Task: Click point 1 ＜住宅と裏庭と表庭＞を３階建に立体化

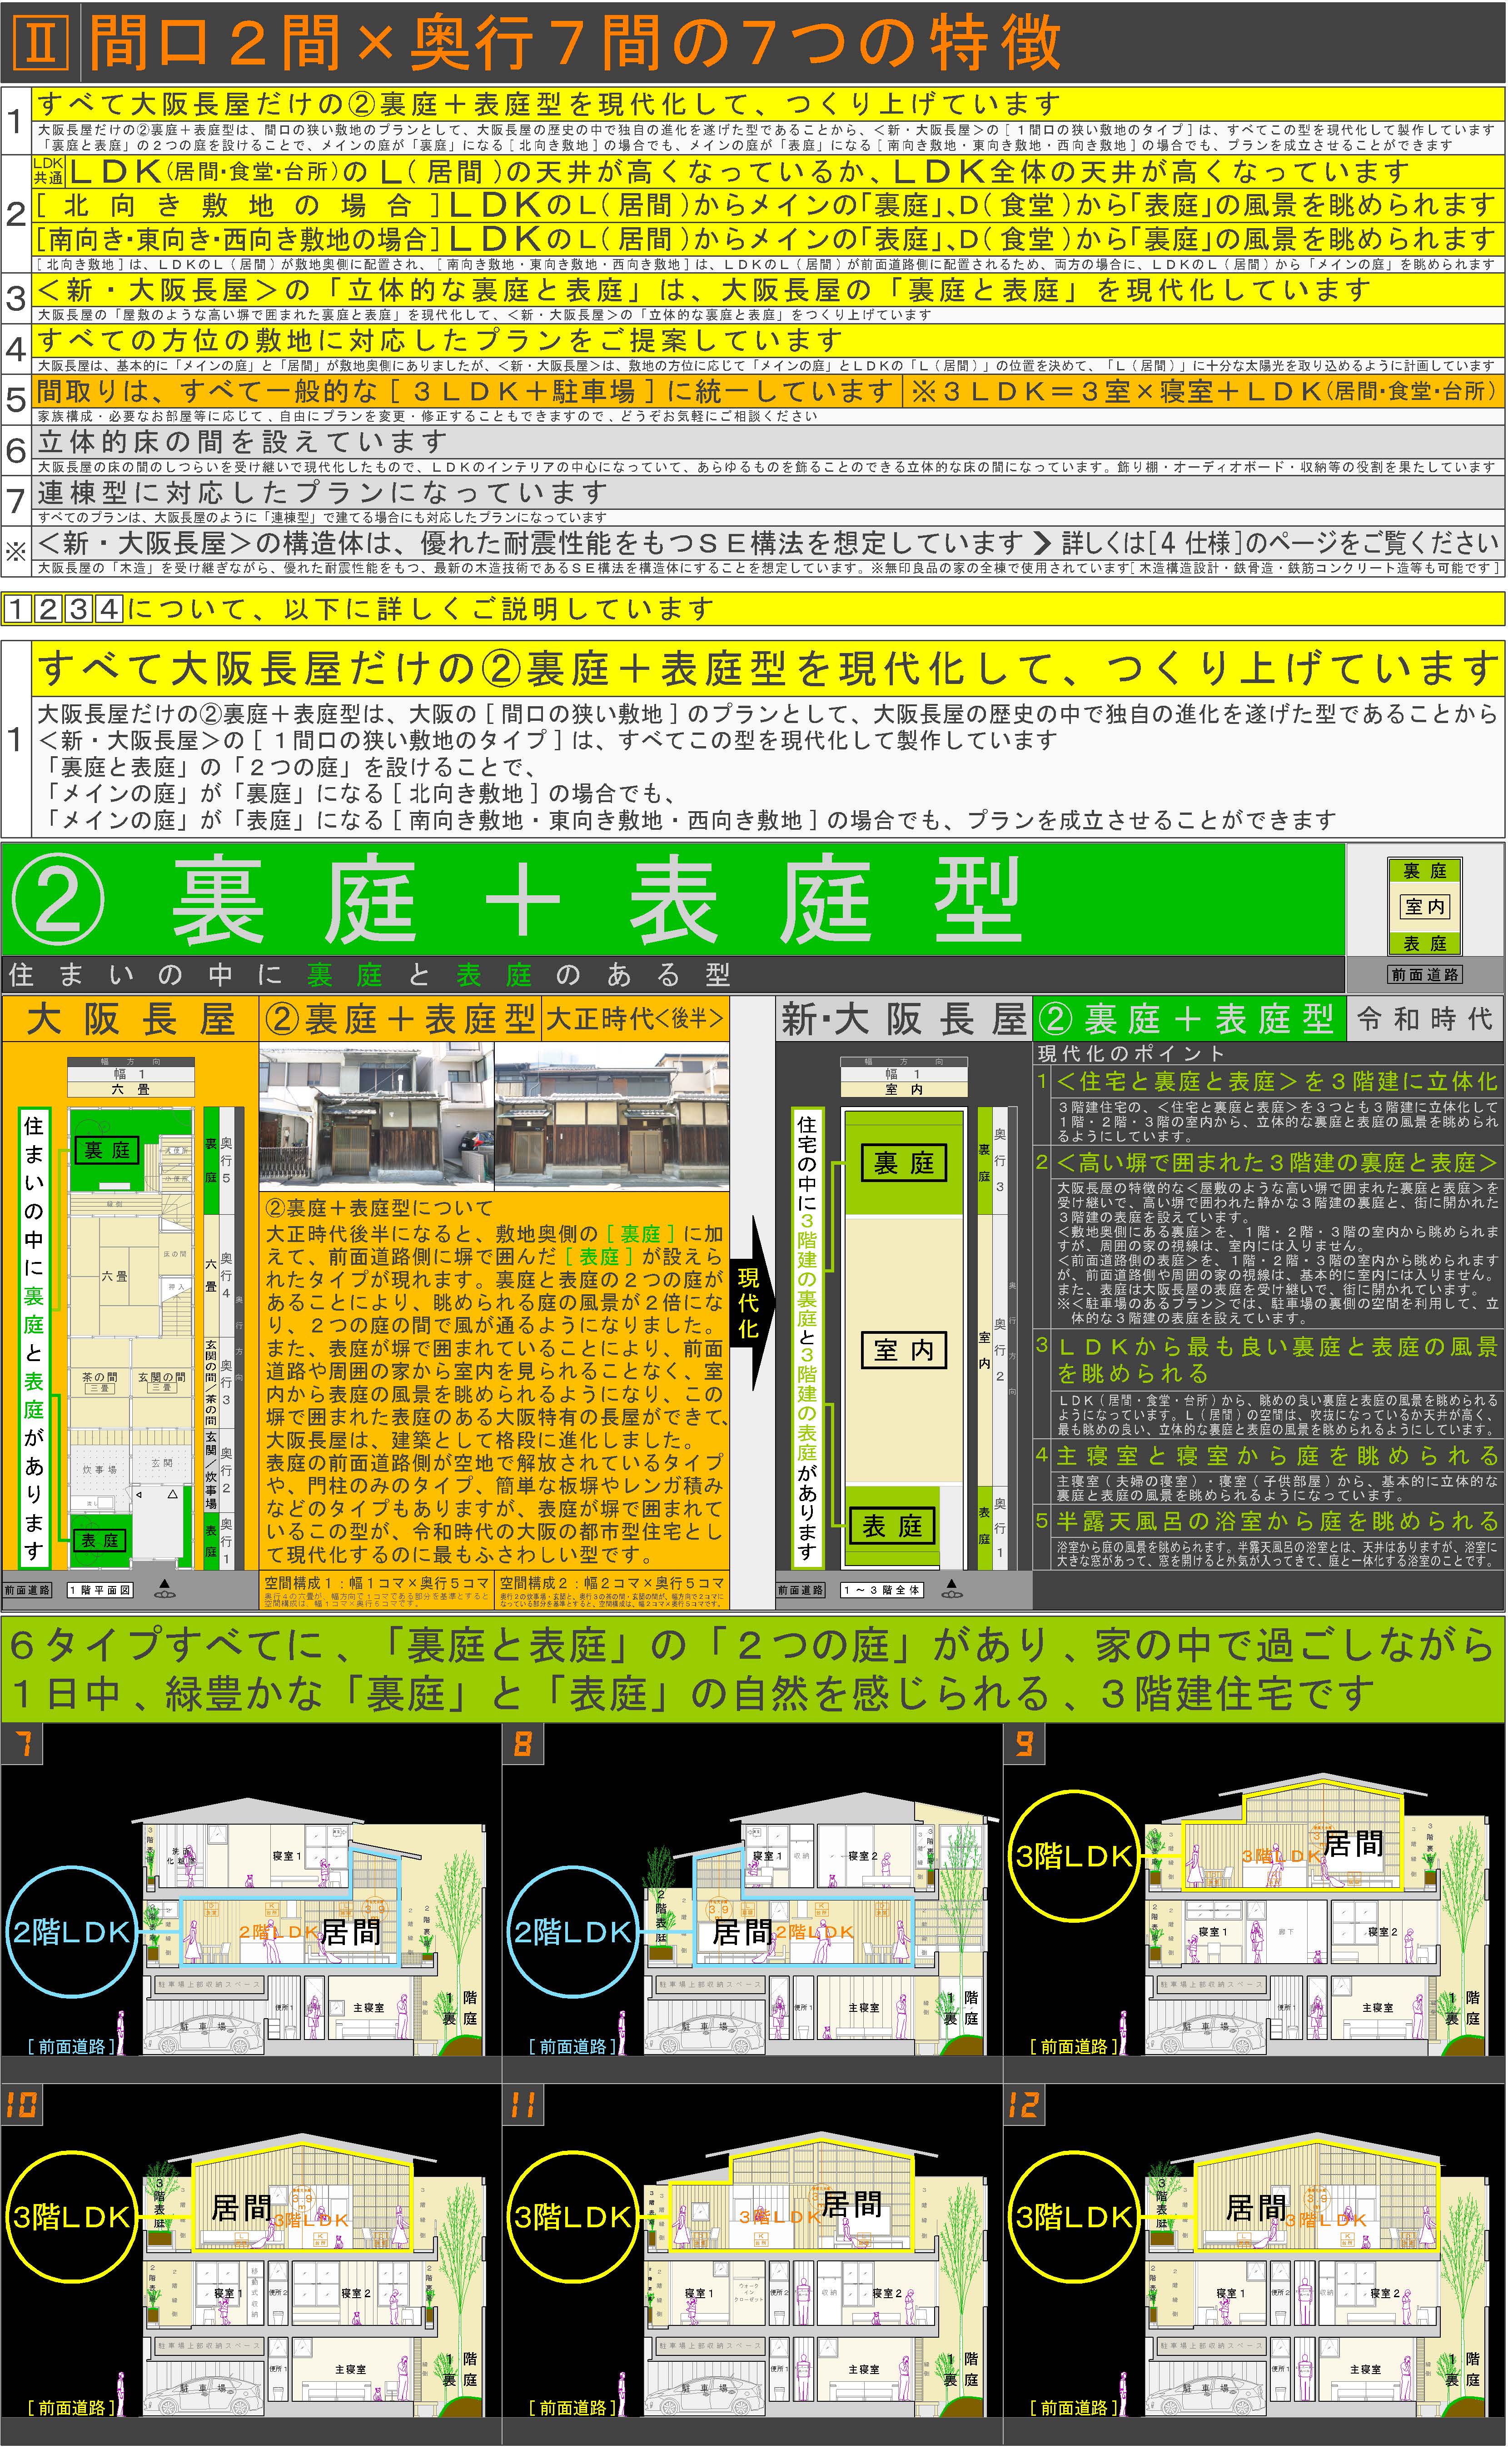Action: [1277, 1081]
